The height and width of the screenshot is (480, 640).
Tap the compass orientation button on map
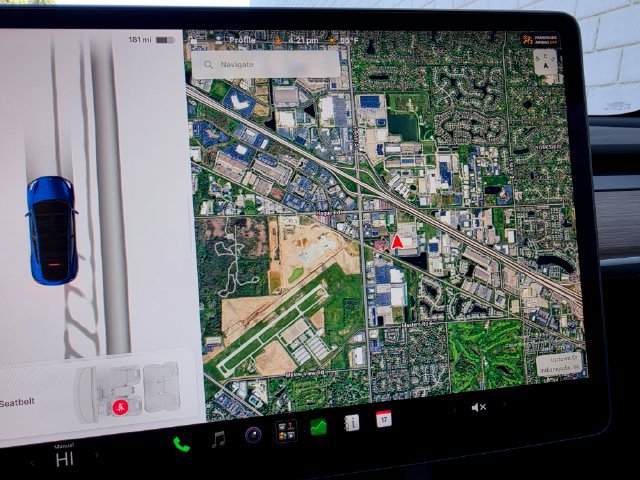545,62
